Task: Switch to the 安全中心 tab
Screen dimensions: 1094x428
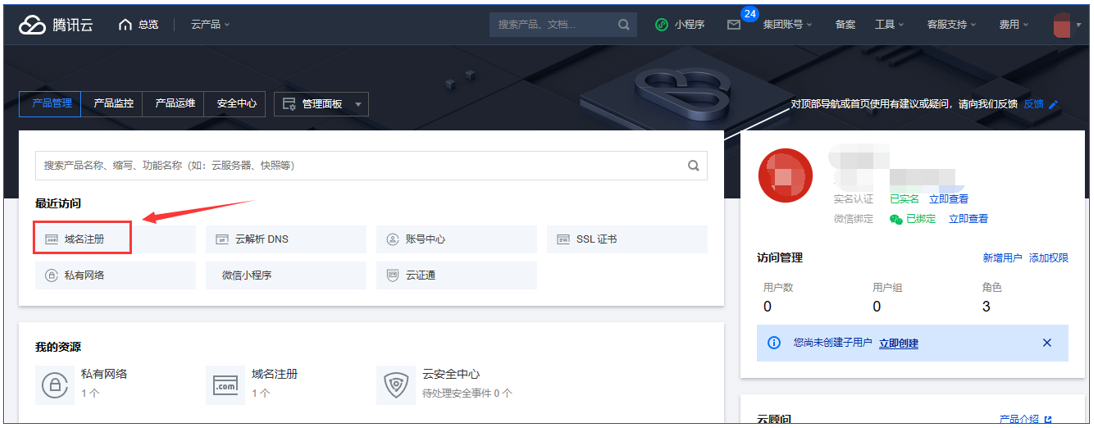Action: point(235,103)
